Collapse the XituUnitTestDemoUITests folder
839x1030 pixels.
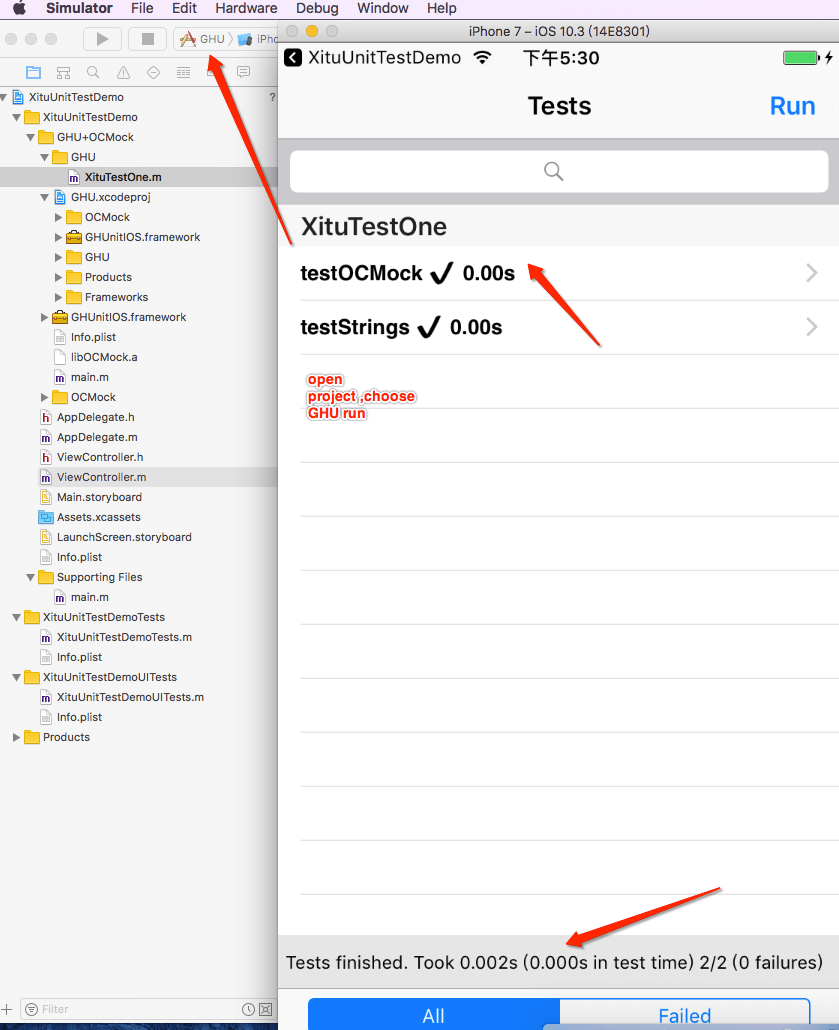[17, 677]
